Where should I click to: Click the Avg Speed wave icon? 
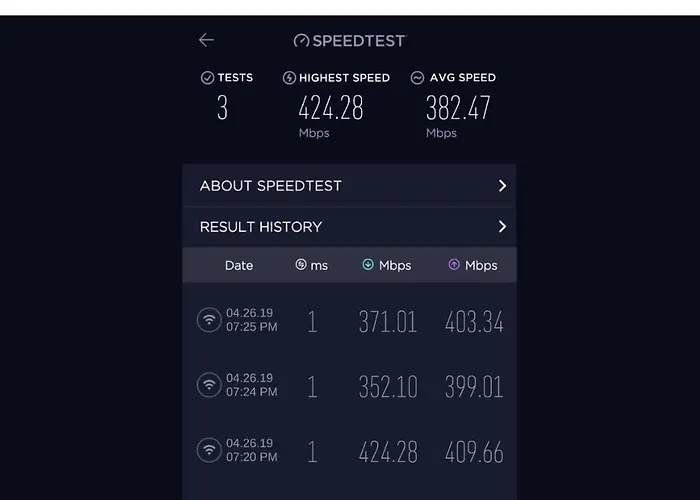pos(417,78)
